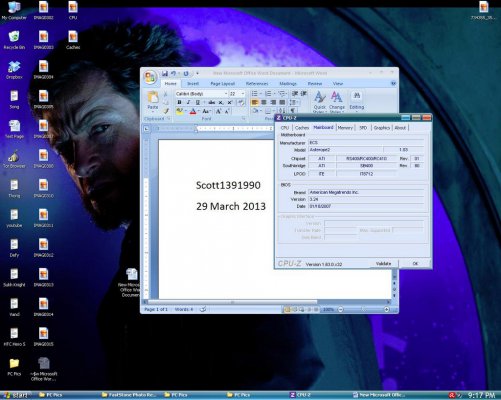Viewport: 501px width, 400px height.
Task: Click the Save icon in Quick Access toolbar
Action: pos(165,73)
